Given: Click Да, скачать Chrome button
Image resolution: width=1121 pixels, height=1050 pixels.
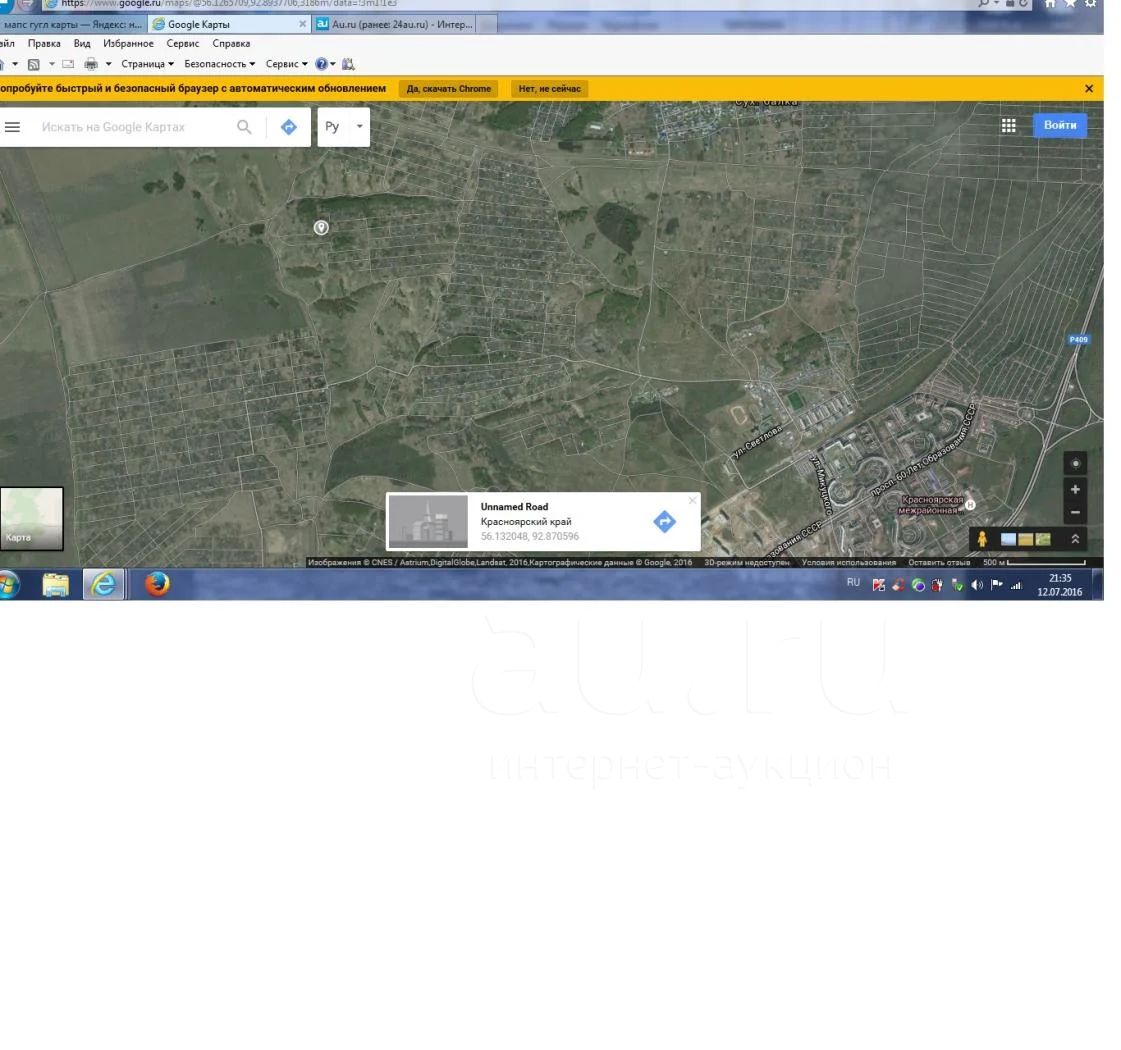Looking at the screenshot, I should (x=449, y=89).
